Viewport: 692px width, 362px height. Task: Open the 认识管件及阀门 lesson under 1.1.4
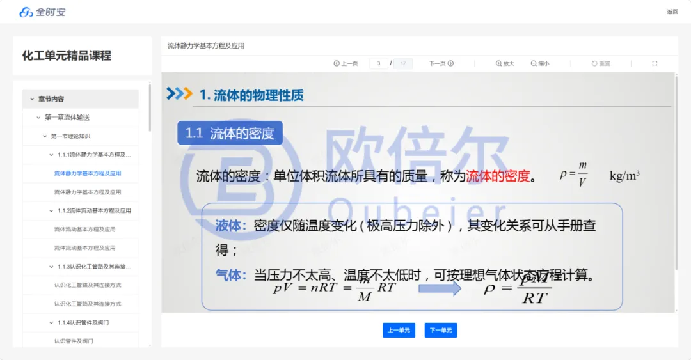tap(74, 341)
